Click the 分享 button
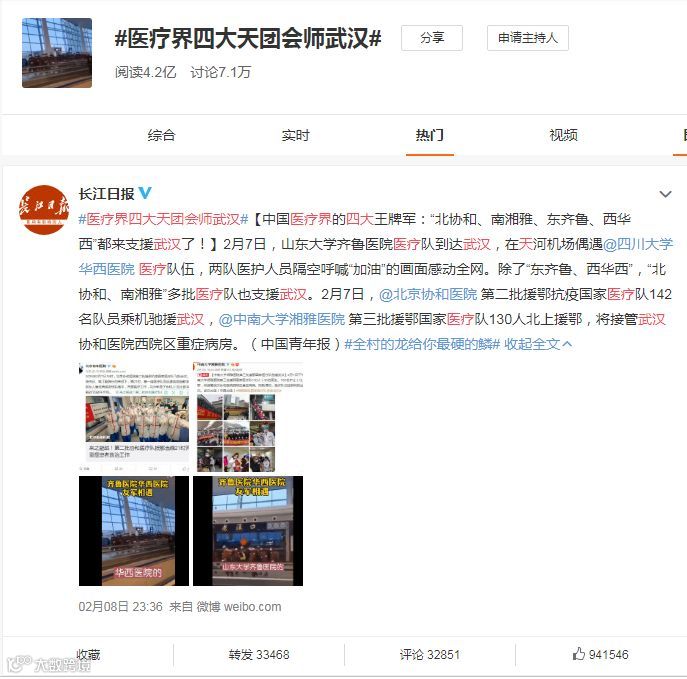This screenshot has height=679, width=687. tap(432, 38)
